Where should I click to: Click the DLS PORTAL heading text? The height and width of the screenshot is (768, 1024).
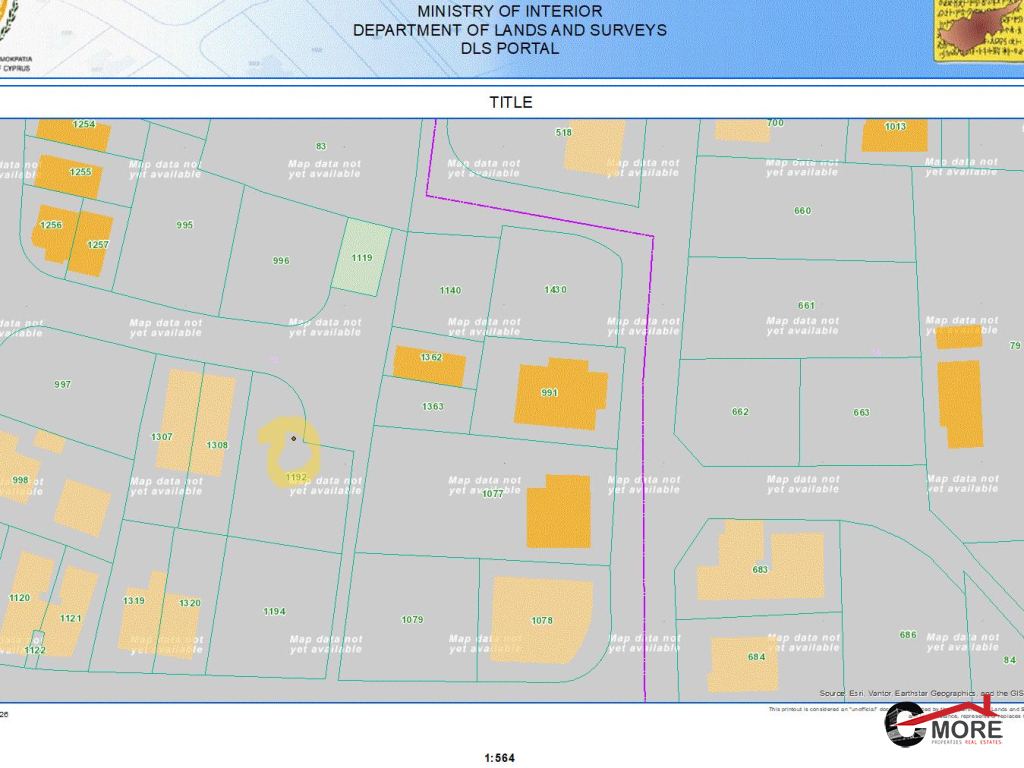point(510,48)
